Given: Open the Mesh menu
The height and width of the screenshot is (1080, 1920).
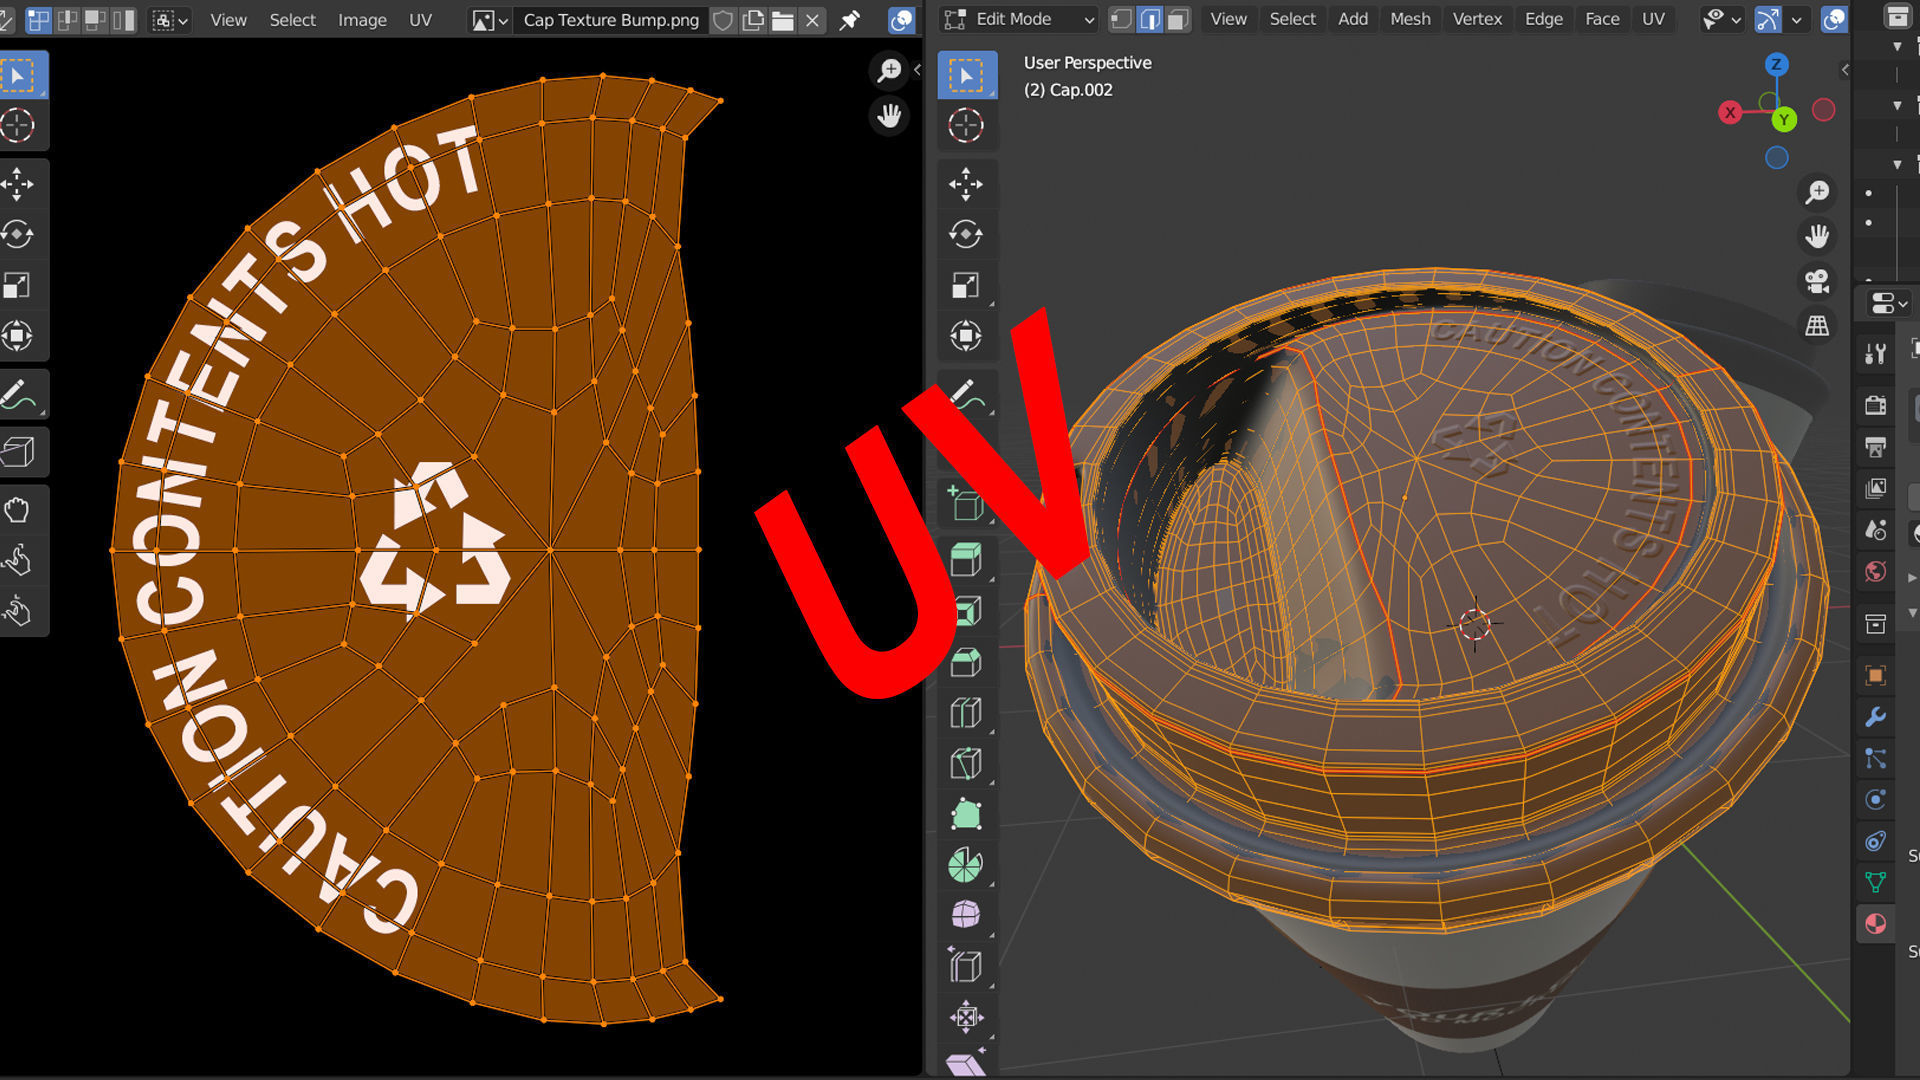Looking at the screenshot, I should tap(1410, 19).
